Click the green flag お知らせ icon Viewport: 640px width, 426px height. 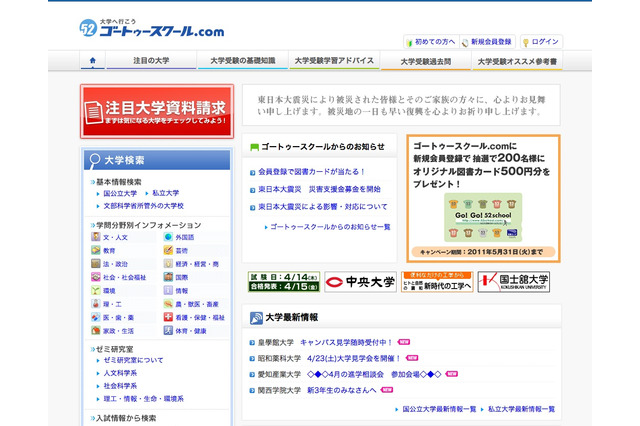pos(254,147)
